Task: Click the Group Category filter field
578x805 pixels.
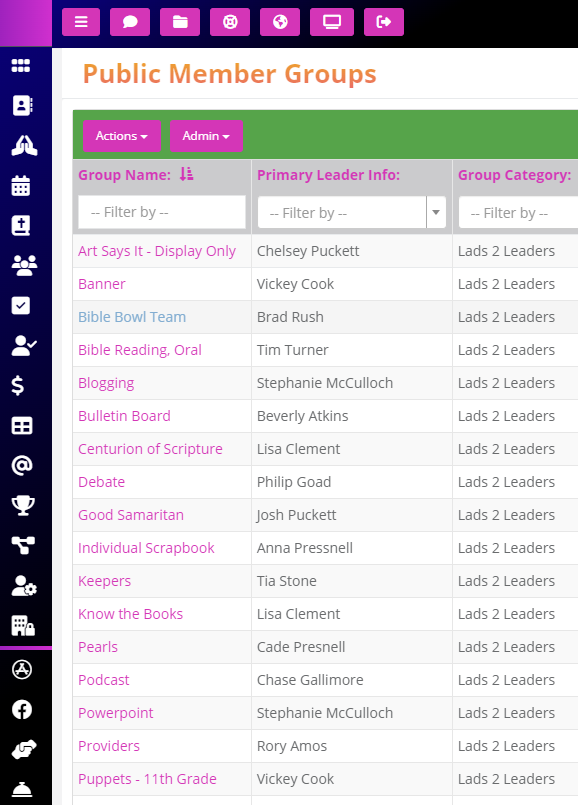Action: coord(518,212)
